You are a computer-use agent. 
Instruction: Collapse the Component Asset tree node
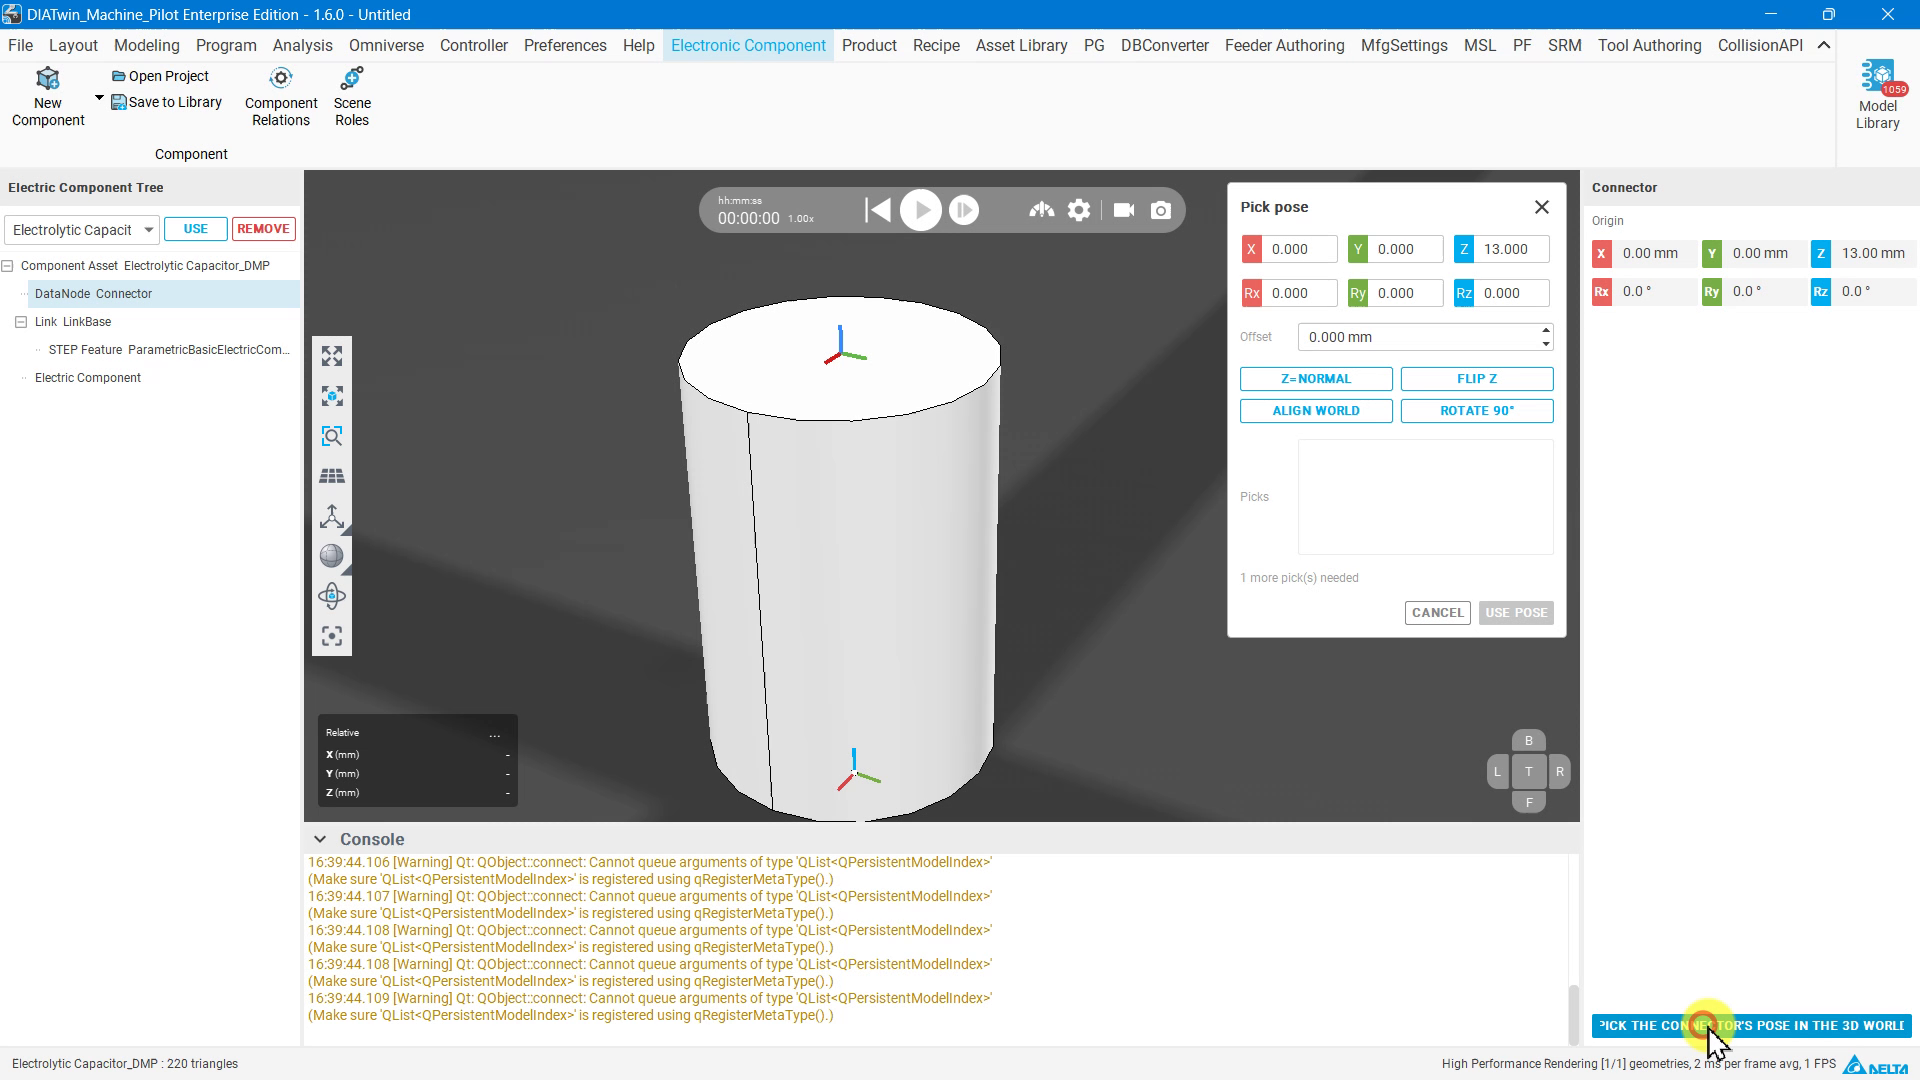tap(8, 266)
